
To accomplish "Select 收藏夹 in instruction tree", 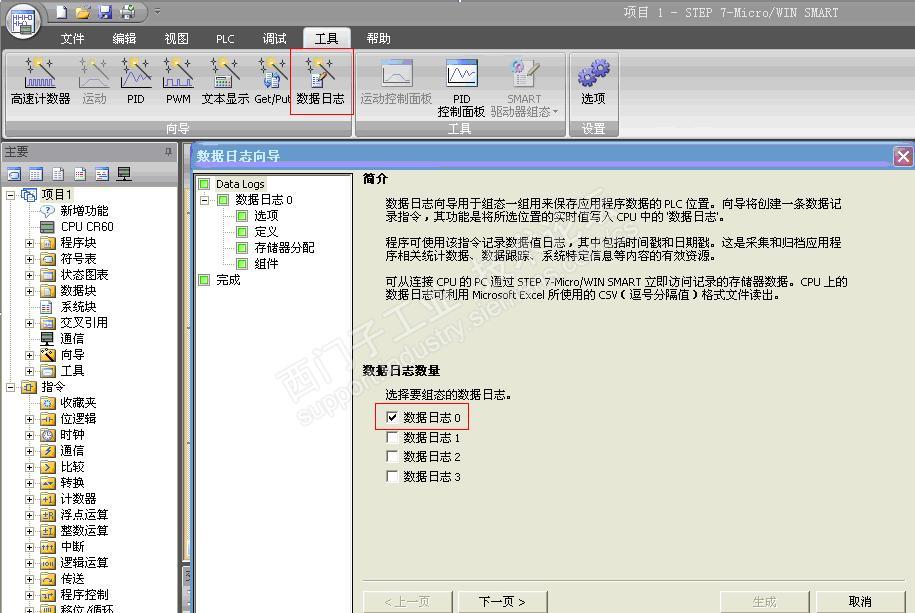I will pos(78,403).
